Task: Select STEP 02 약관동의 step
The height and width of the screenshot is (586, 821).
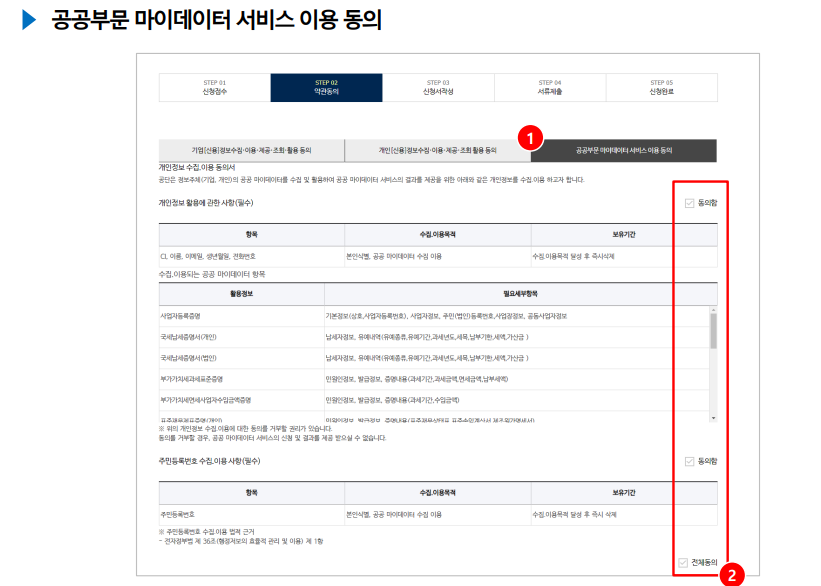Action: 326,87
